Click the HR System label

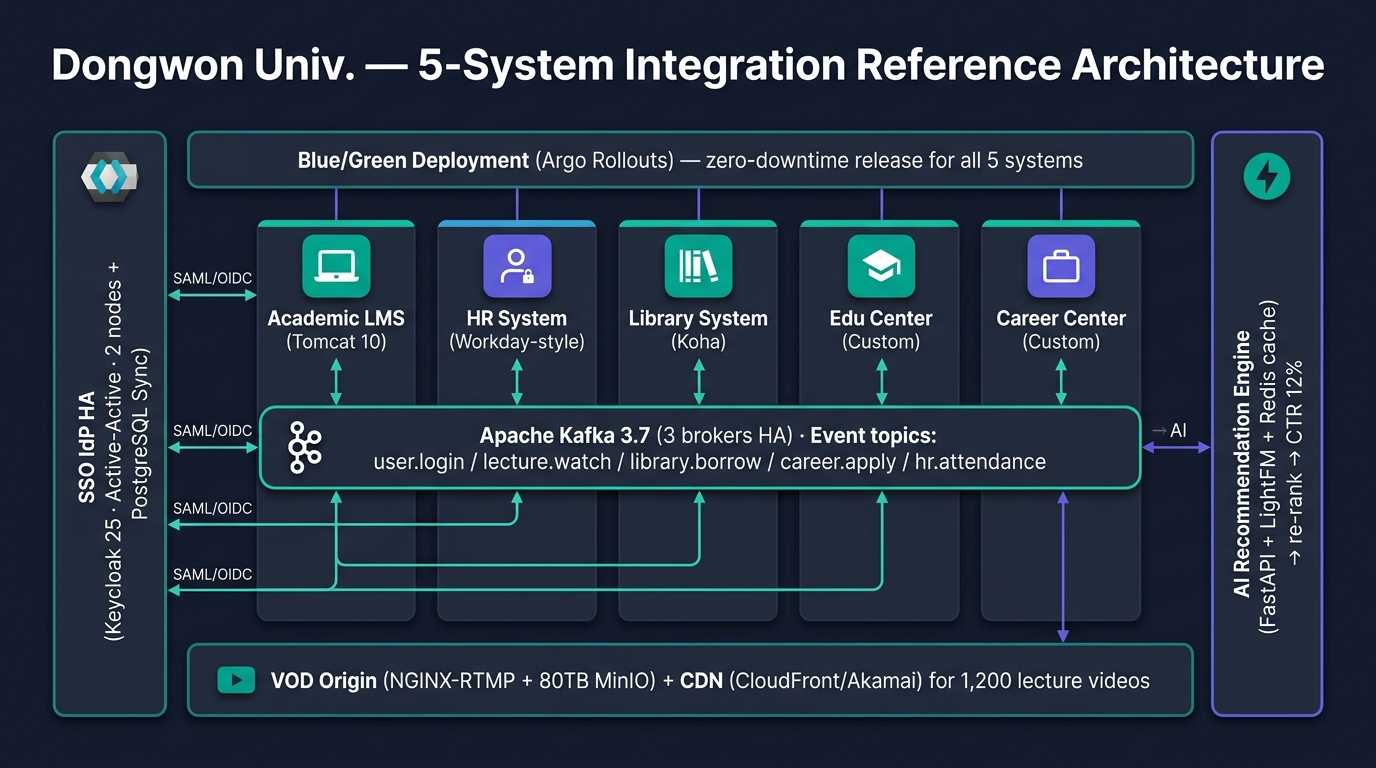point(517,318)
